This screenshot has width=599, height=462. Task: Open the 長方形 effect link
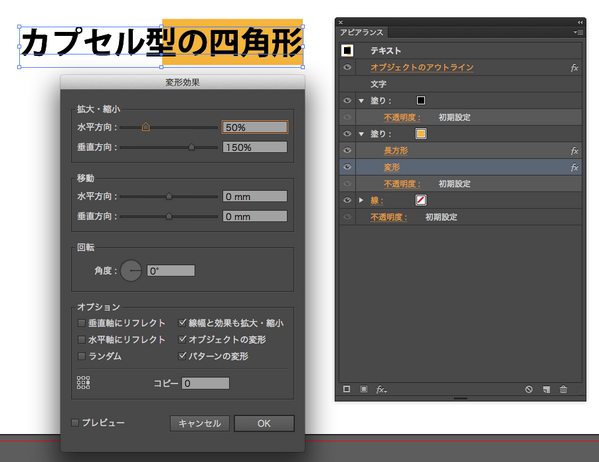pyautogui.click(x=396, y=151)
